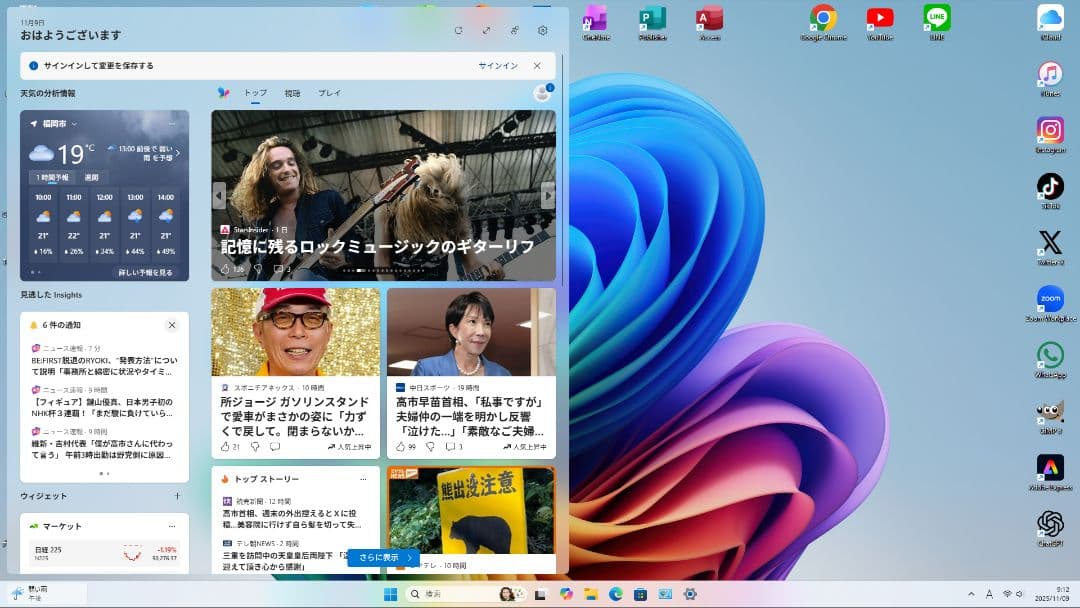Dislike the 所ジョージ gas station article
The height and width of the screenshot is (608, 1080).
pyautogui.click(x=255, y=446)
